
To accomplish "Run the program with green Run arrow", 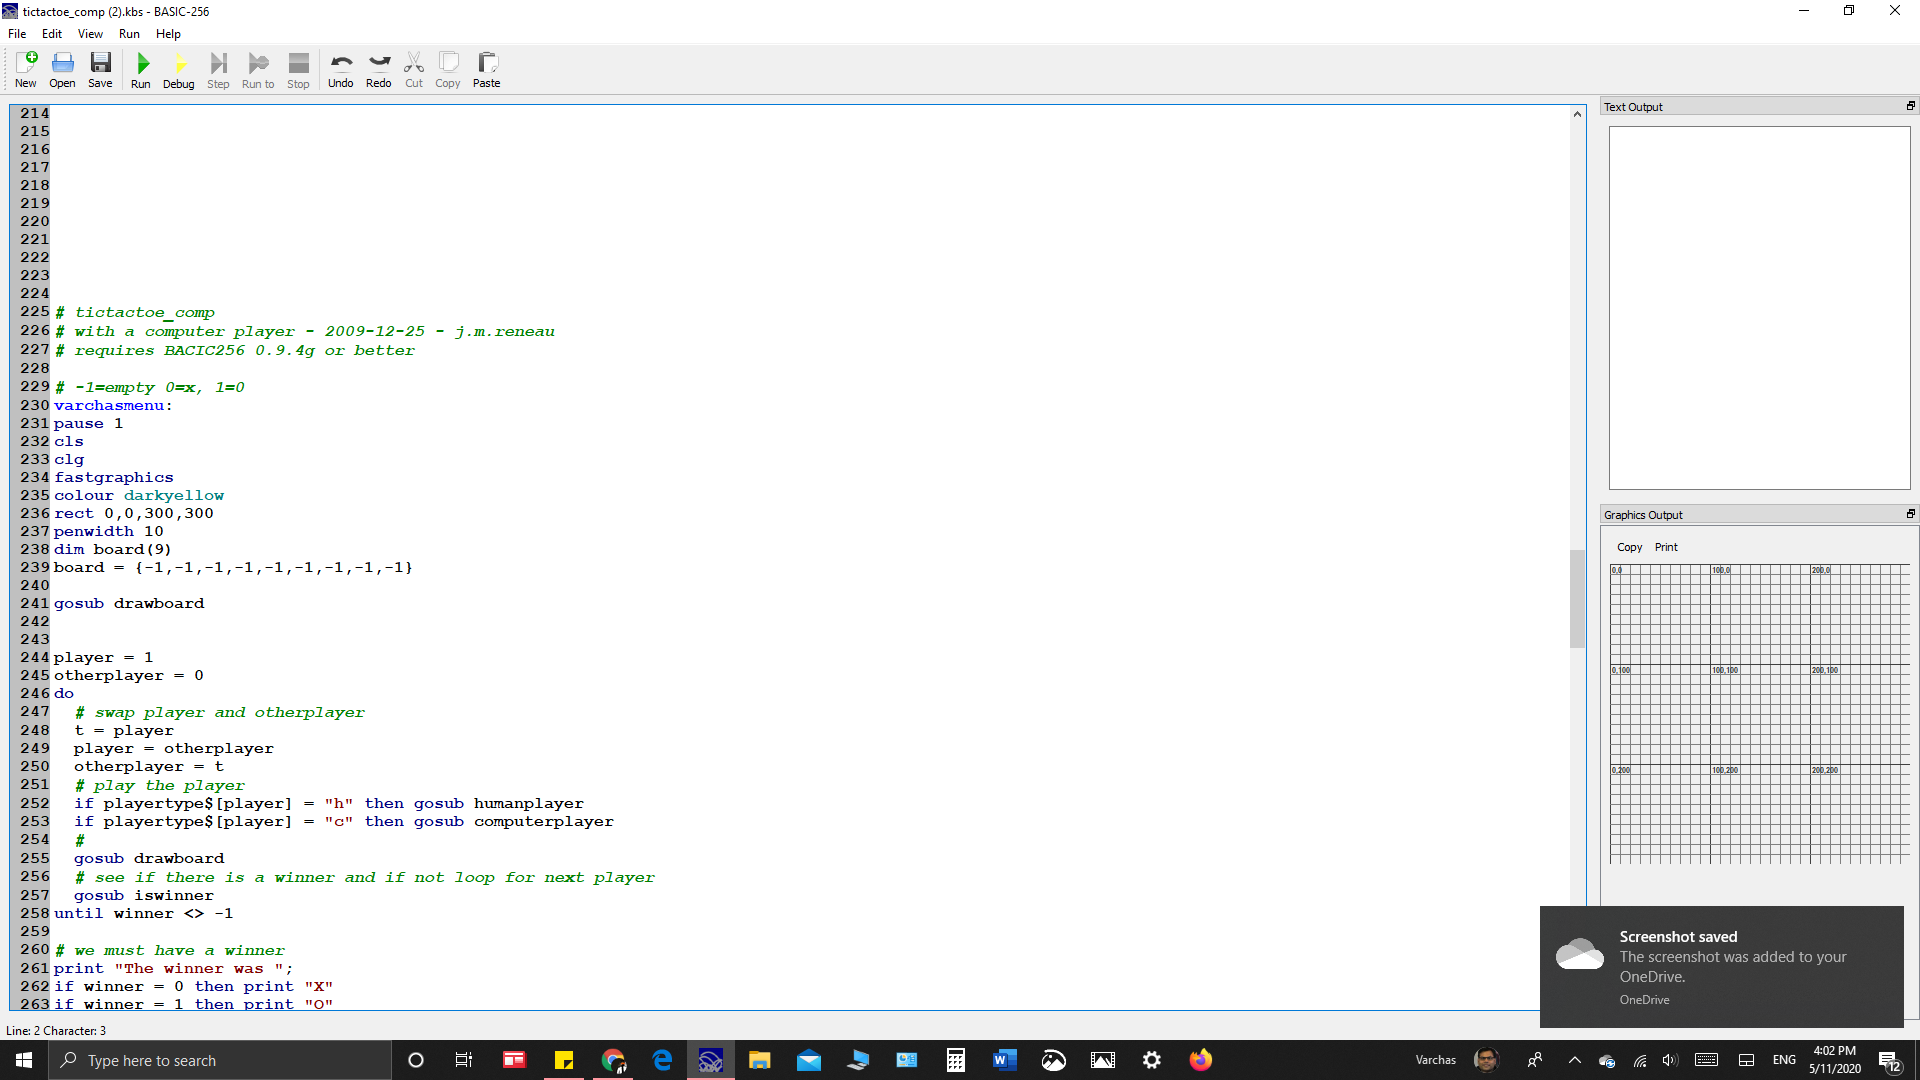I will (141, 70).
